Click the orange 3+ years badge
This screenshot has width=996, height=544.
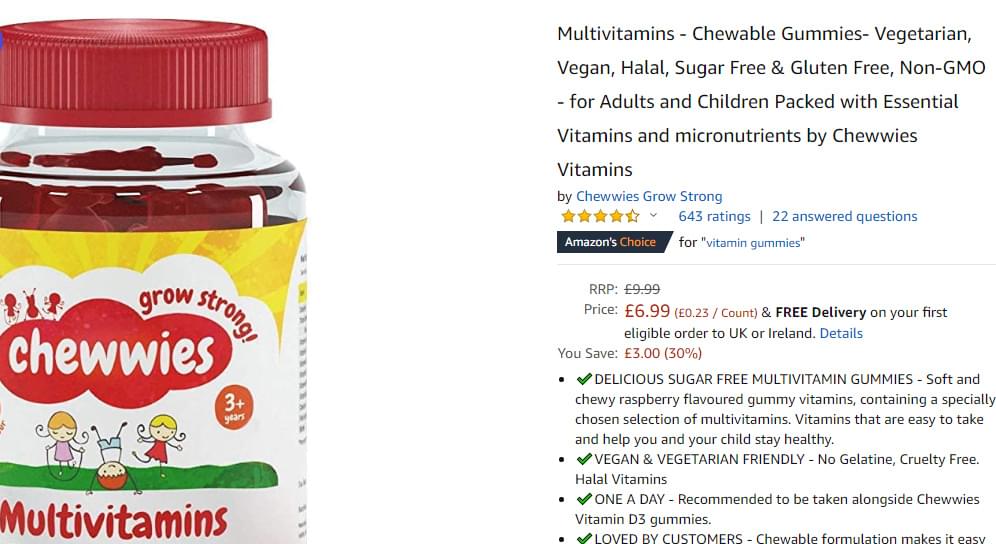(234, 408)
